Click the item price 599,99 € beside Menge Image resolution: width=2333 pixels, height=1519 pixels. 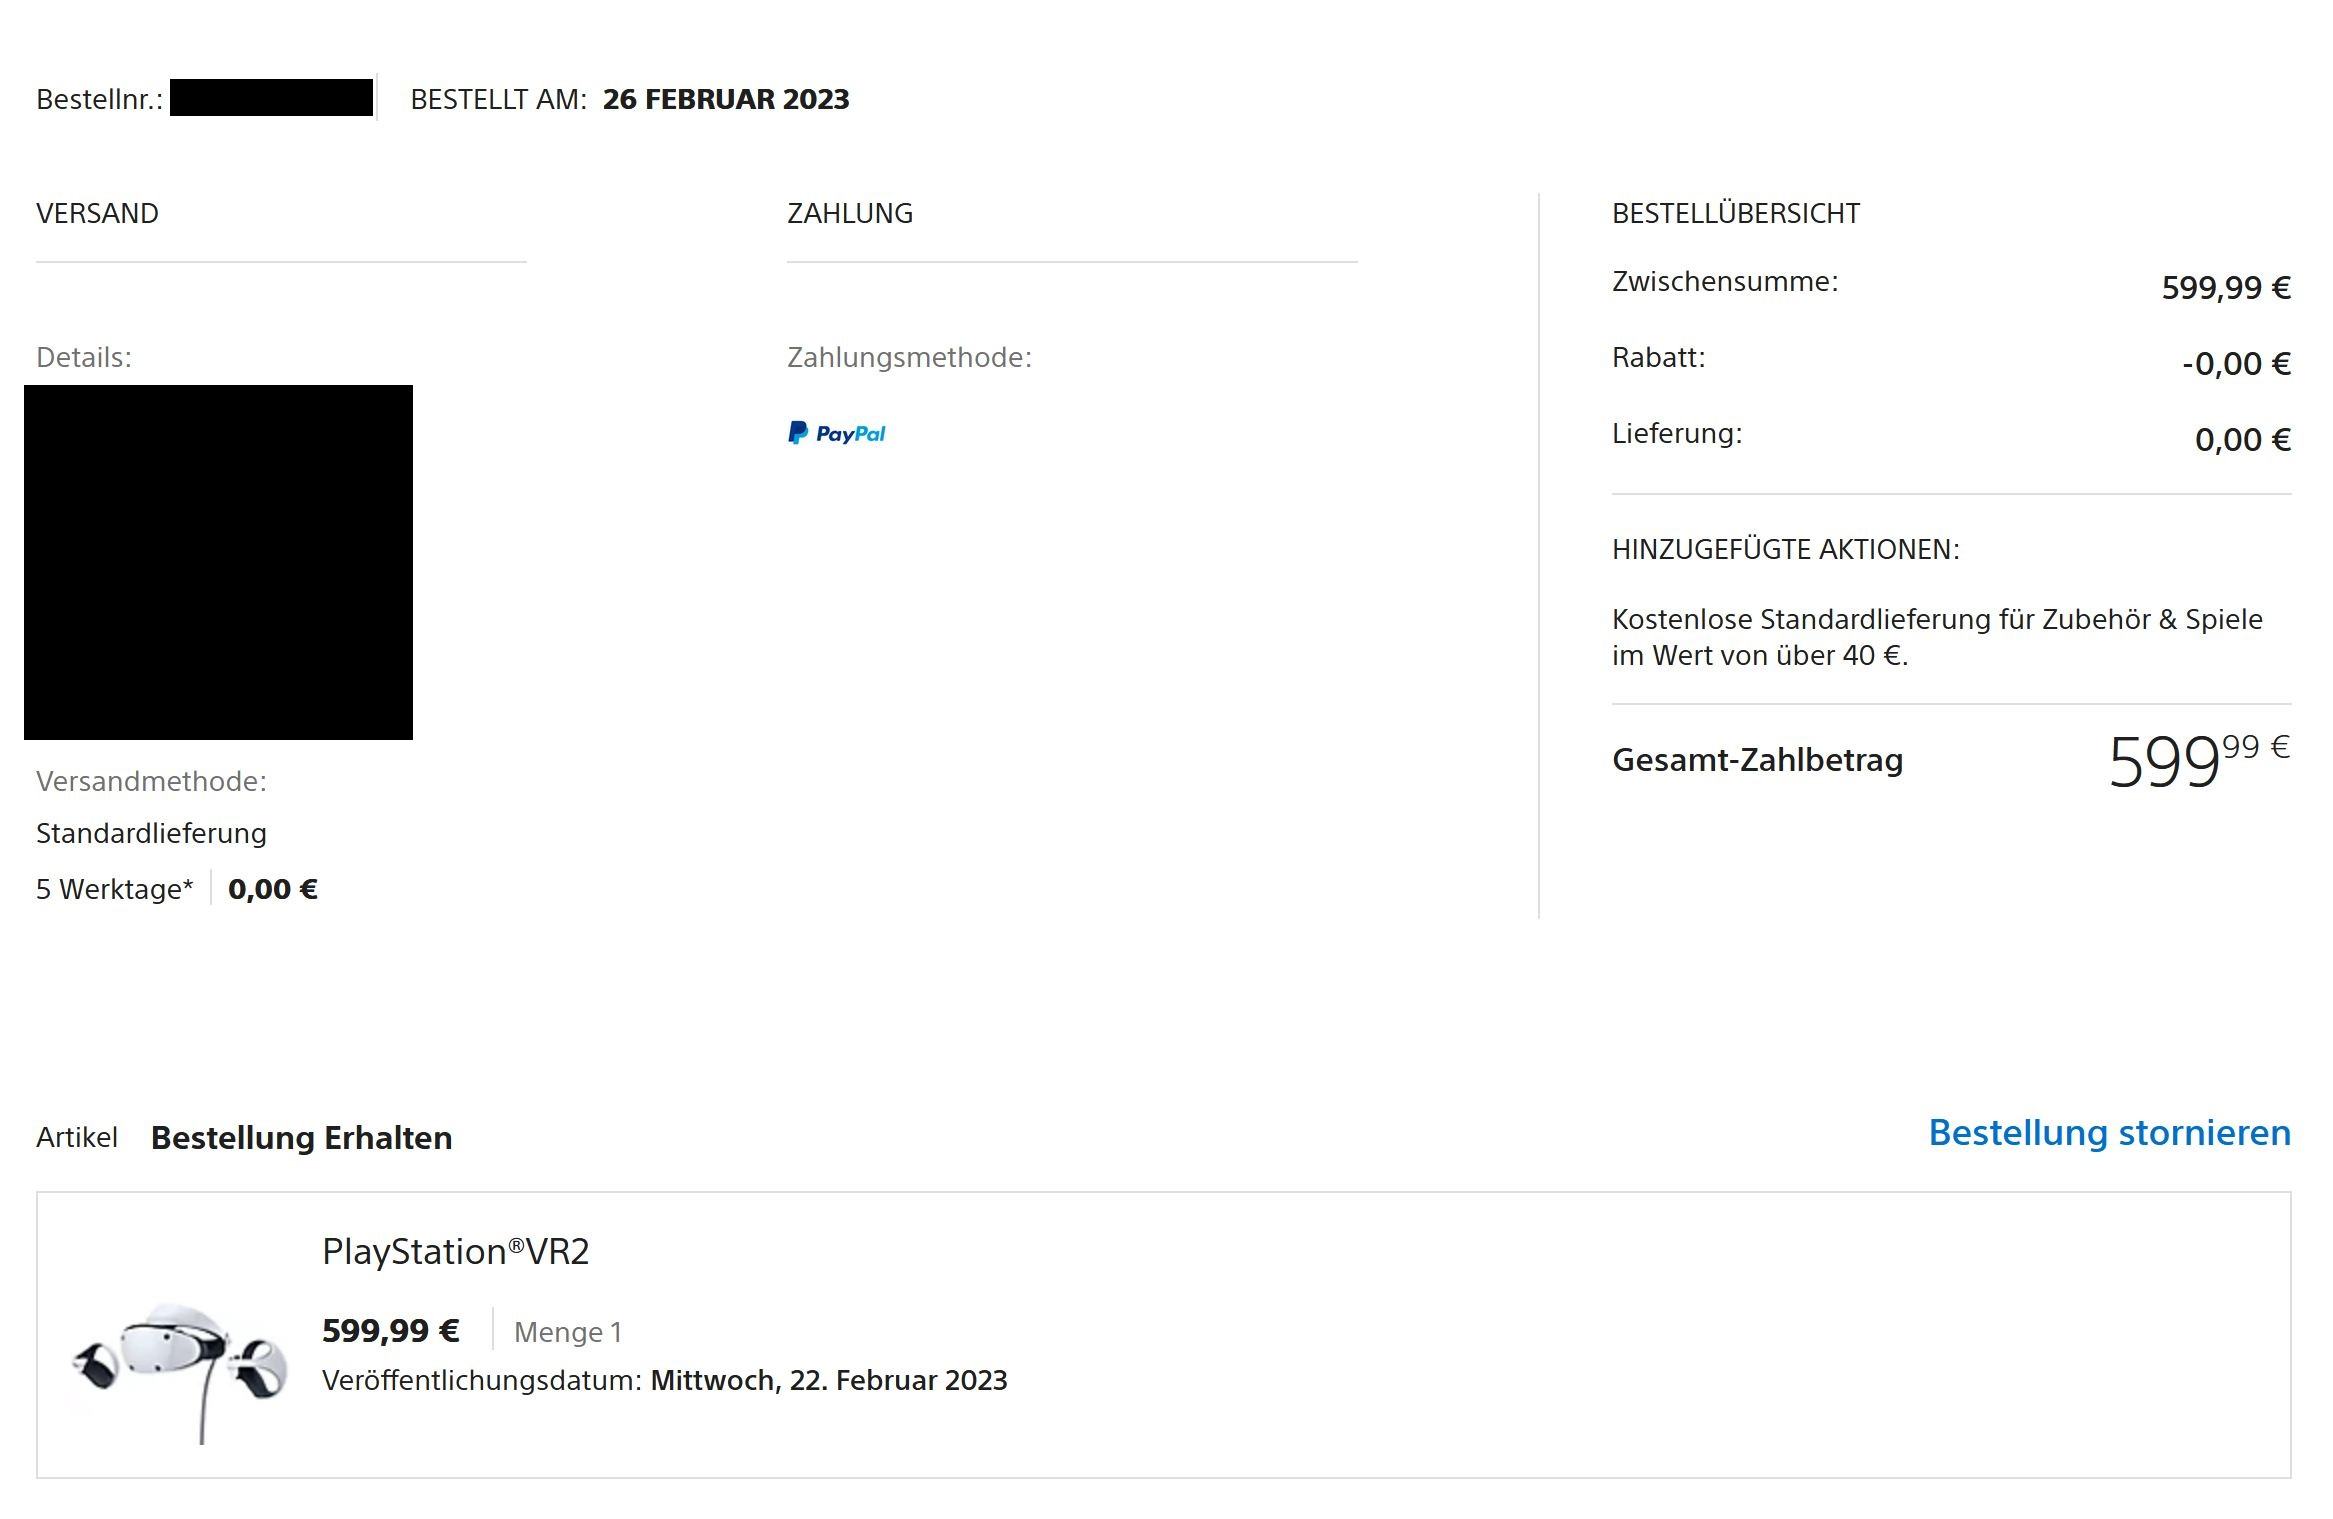[391, 1330]
